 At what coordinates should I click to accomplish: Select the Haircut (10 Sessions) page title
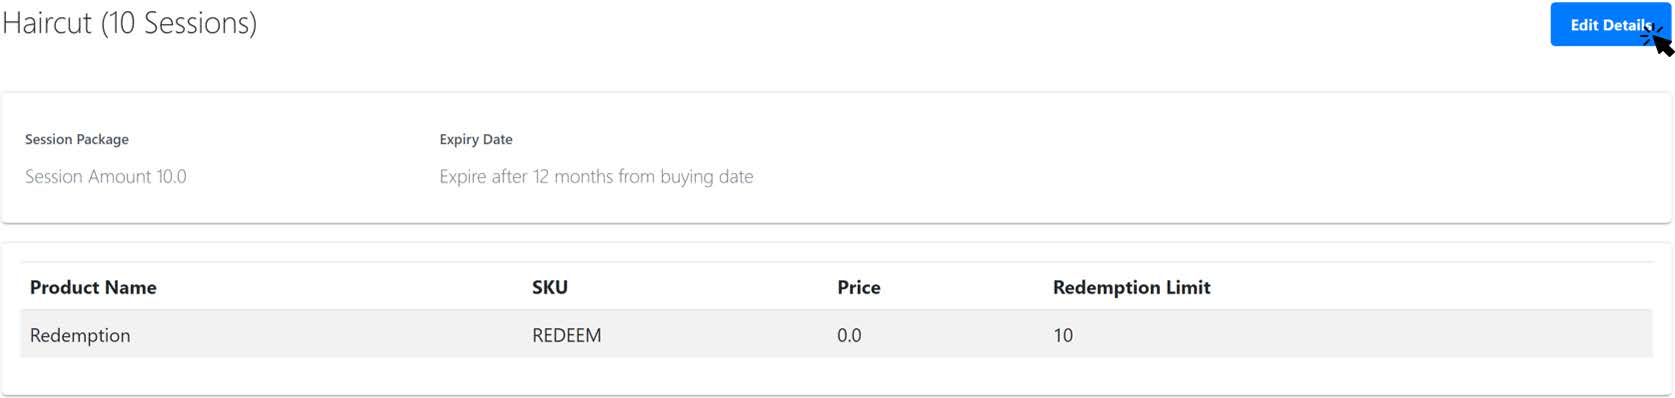[x=130, y=23]
